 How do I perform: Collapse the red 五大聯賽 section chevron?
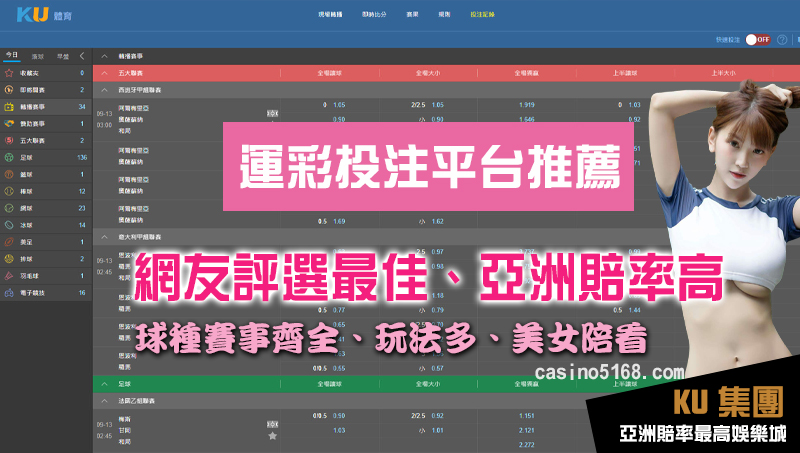(x=104, y=73)
